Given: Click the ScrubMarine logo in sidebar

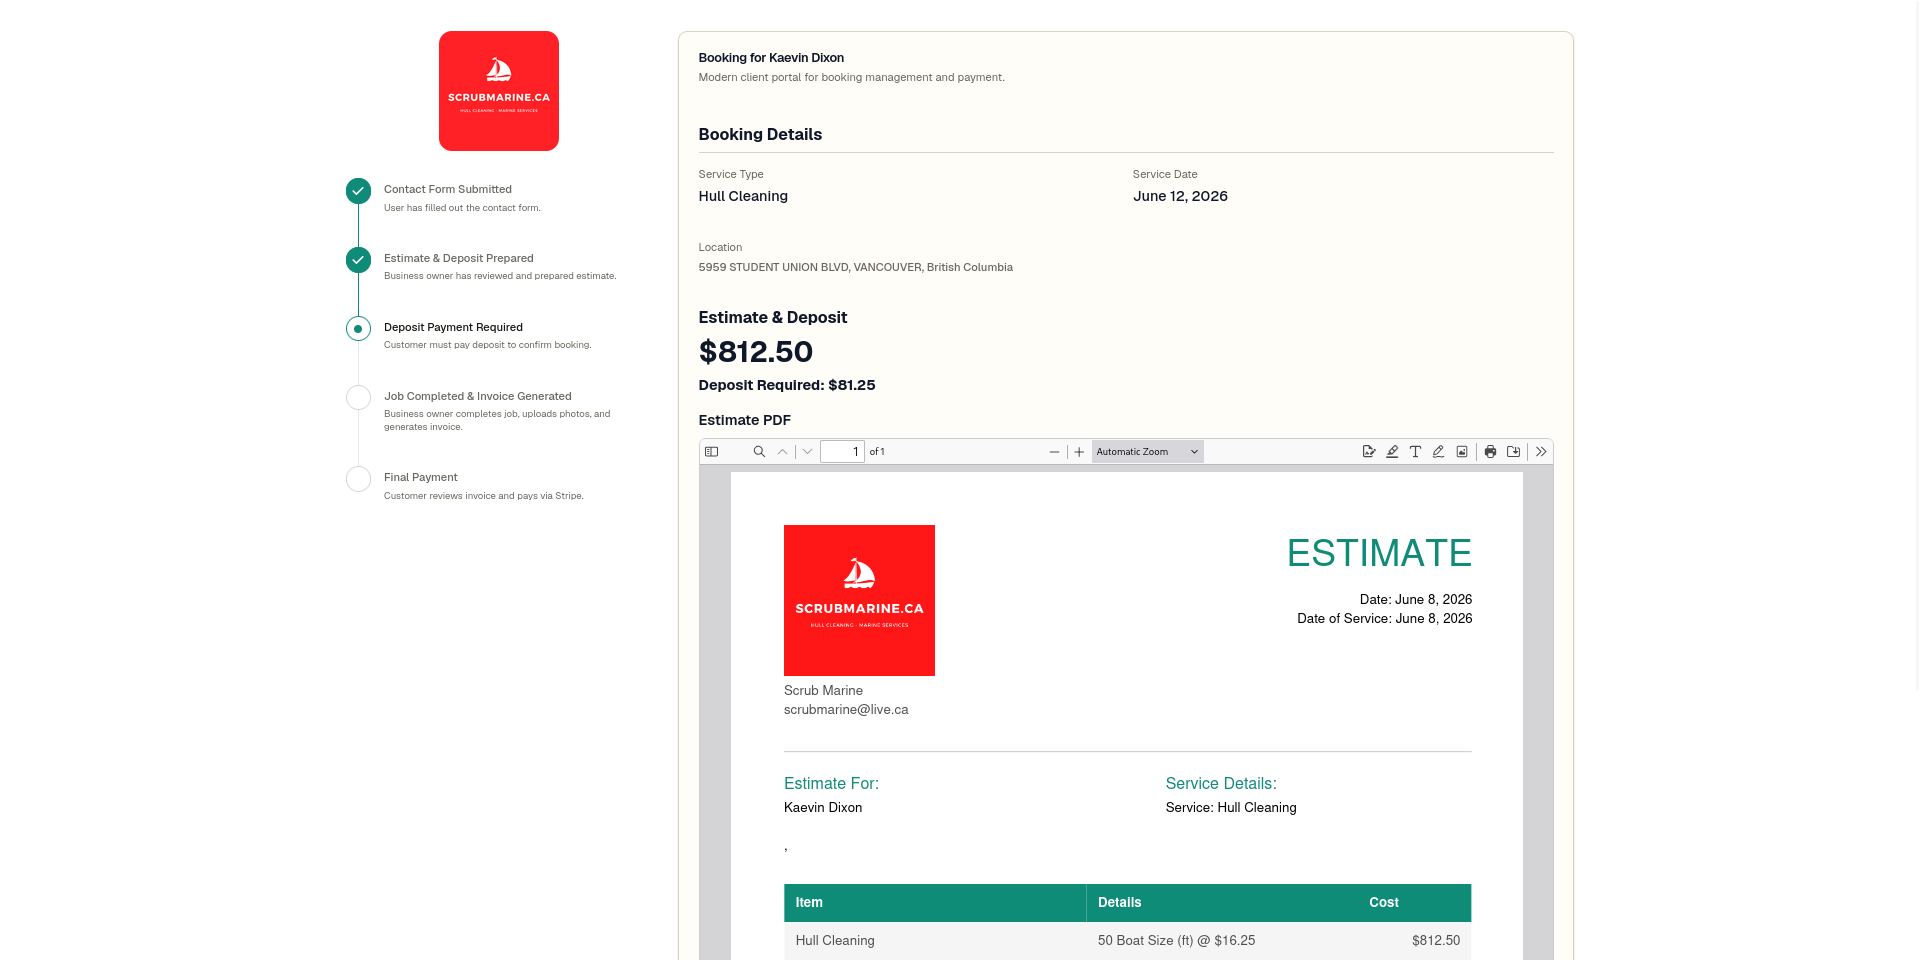Looking at the screenshot, I should click(499, 91).
